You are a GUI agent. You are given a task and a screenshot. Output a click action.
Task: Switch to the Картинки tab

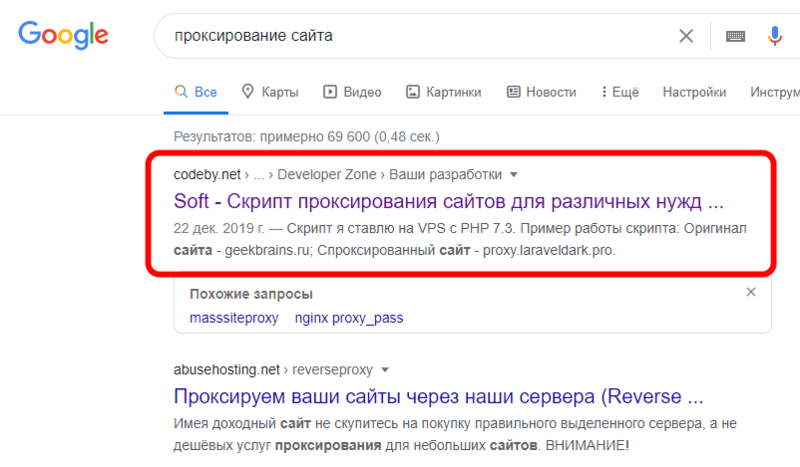pyautogui.click(x=443, y=92)
